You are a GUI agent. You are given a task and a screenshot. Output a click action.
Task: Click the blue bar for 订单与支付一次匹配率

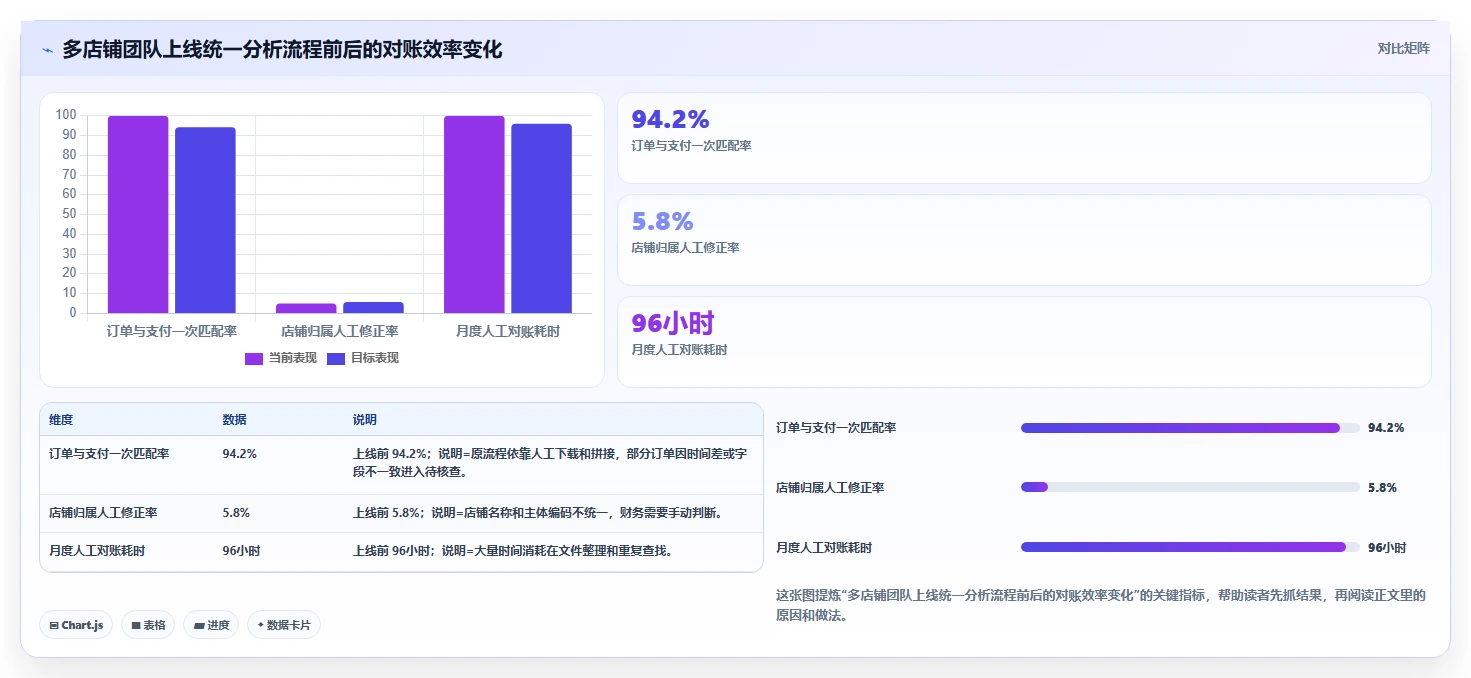pyautogui.click(x=205, y=220)
